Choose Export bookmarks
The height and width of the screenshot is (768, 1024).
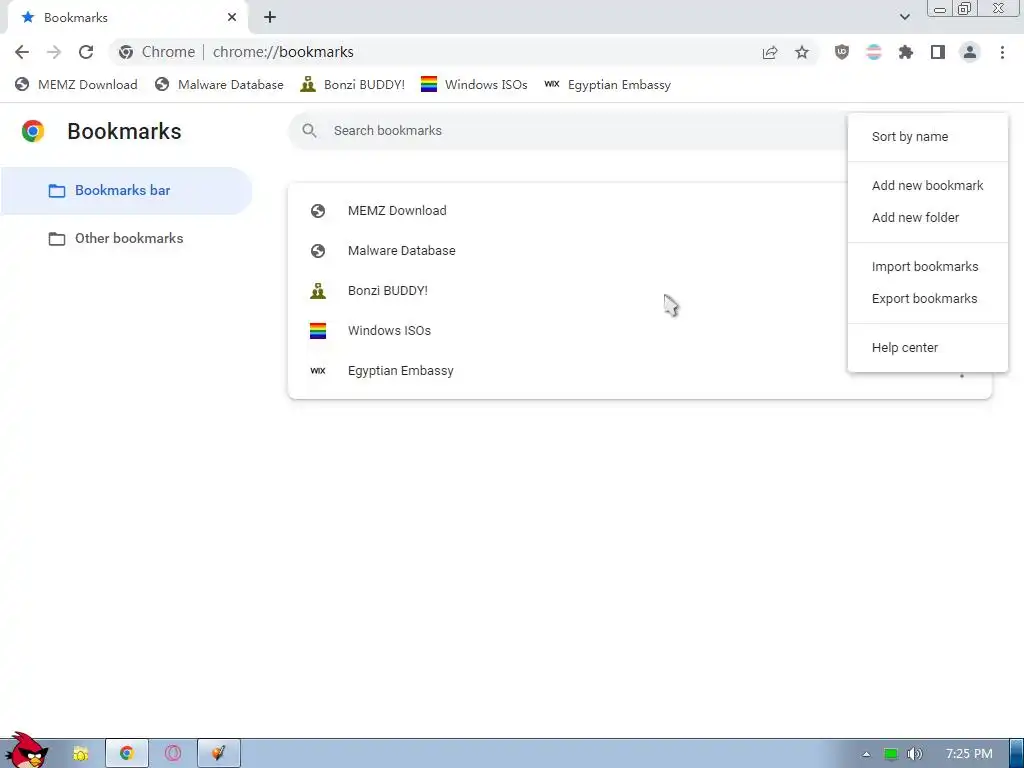pyautogui.click(x=927, y=298)
